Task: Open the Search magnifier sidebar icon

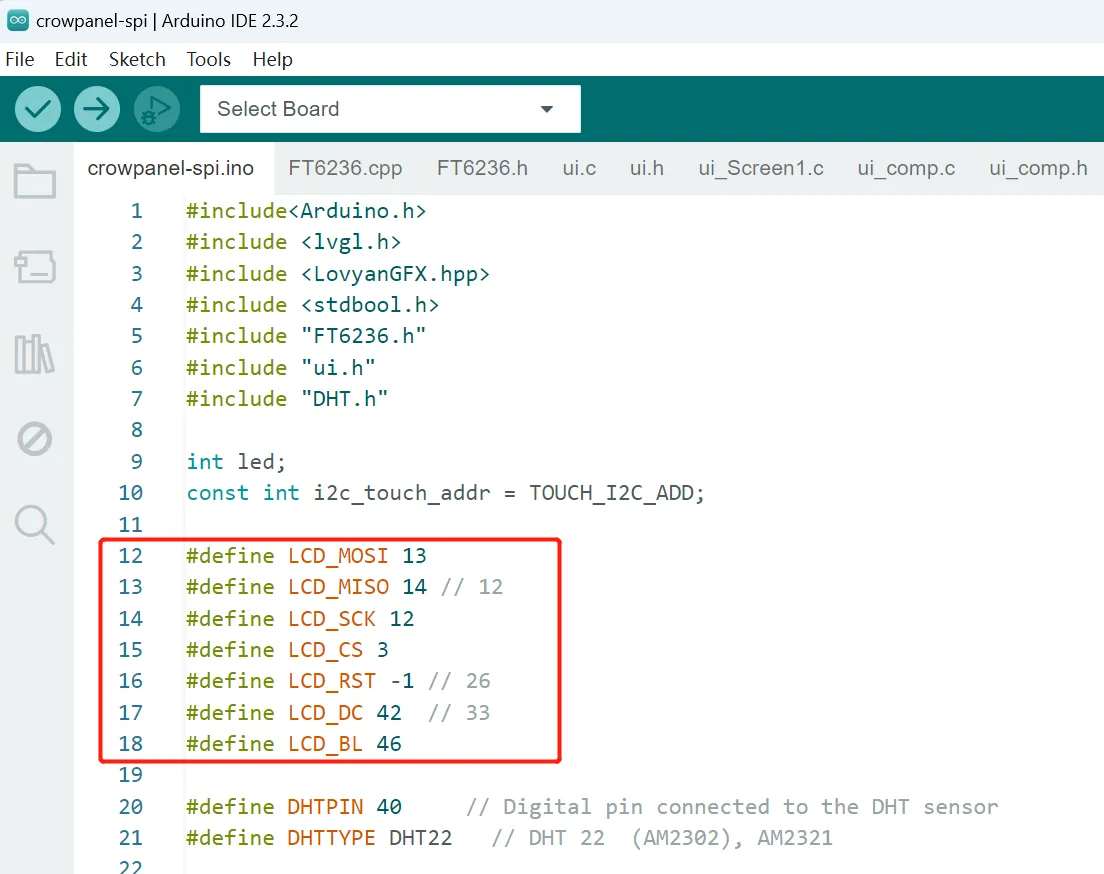Action: coord(34,525)
